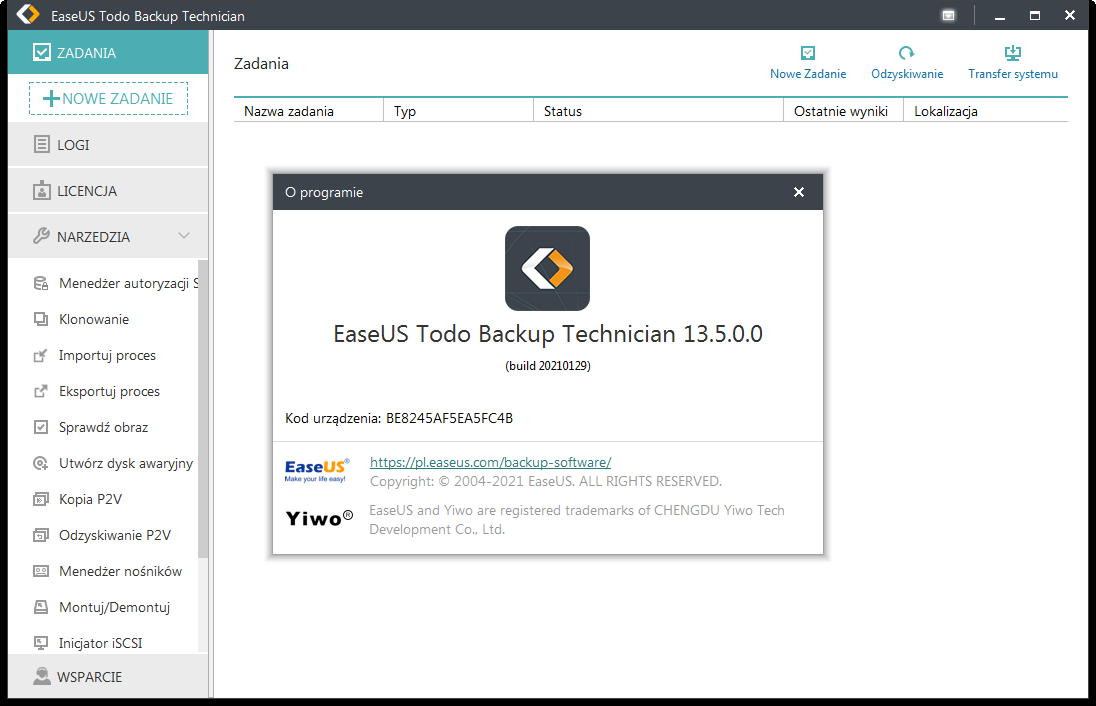Sort by Lokalizacja column header

click(986, 111)
